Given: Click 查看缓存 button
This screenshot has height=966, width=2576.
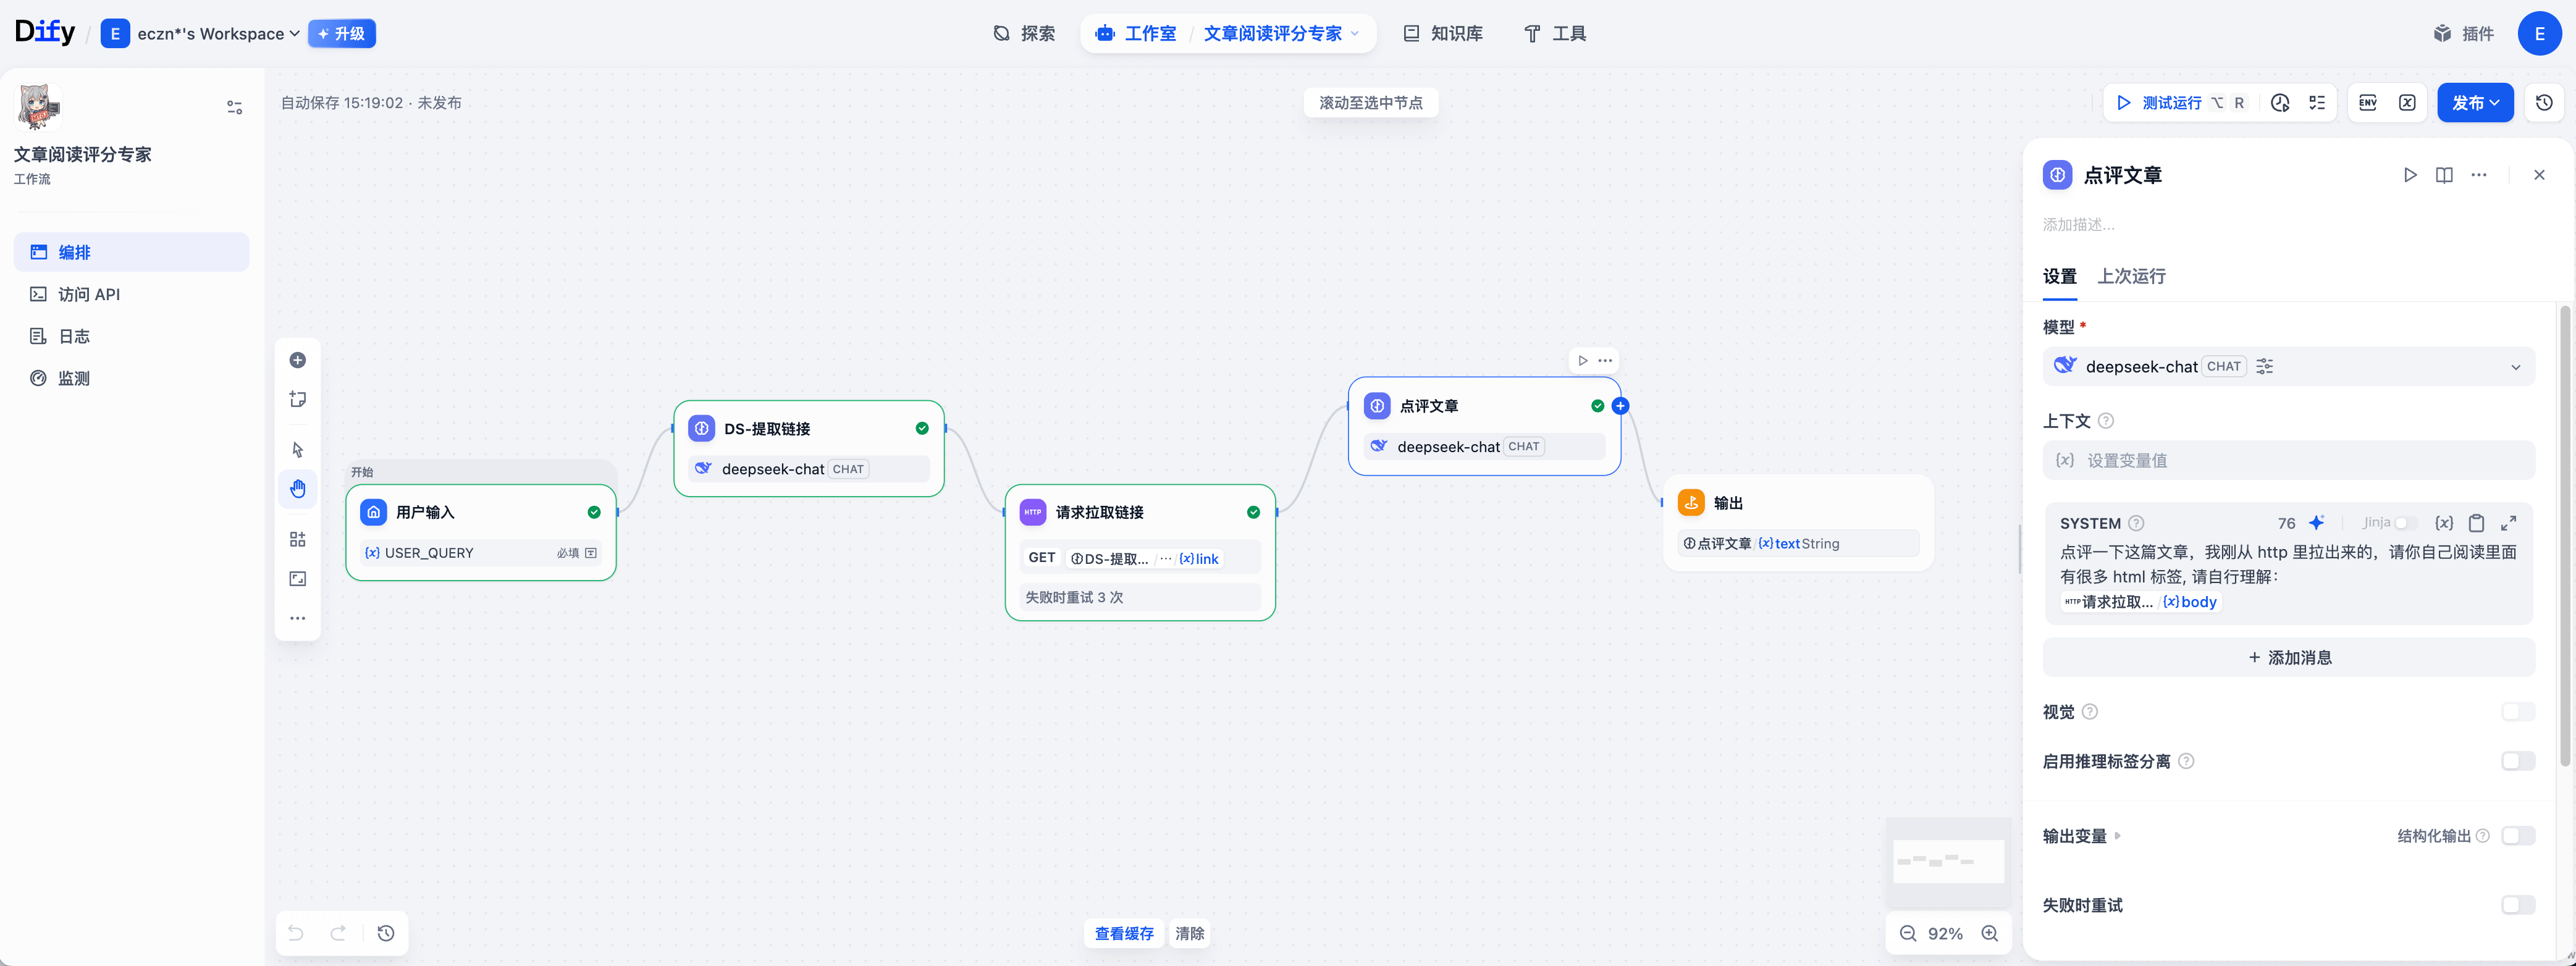Looking at the screenshot, I should pos(1123,933).
